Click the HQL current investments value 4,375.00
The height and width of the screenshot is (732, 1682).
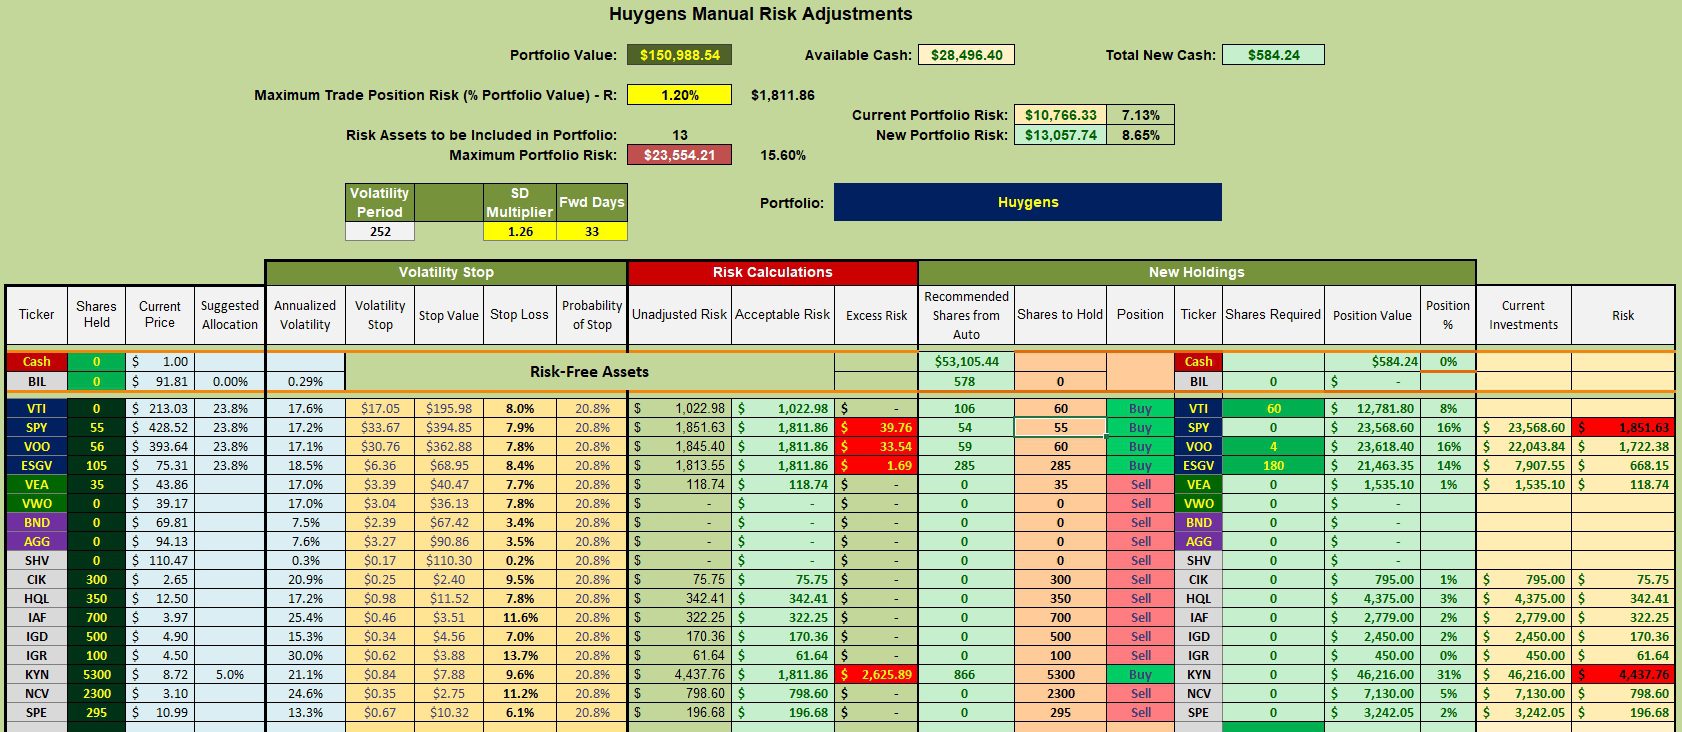pos(1523,598)
